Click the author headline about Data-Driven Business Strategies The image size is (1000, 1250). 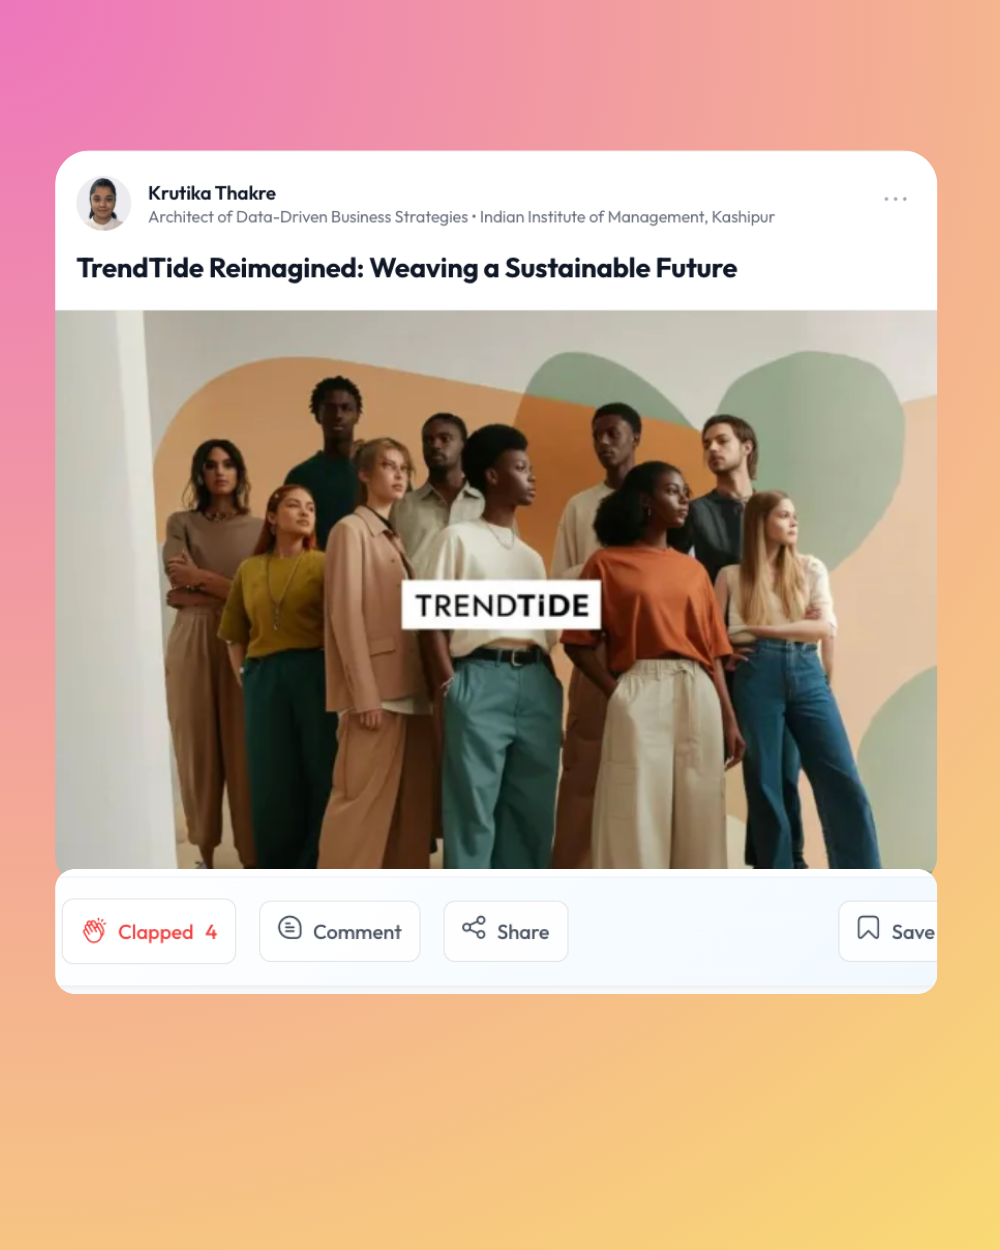click(x=308, y=217)
